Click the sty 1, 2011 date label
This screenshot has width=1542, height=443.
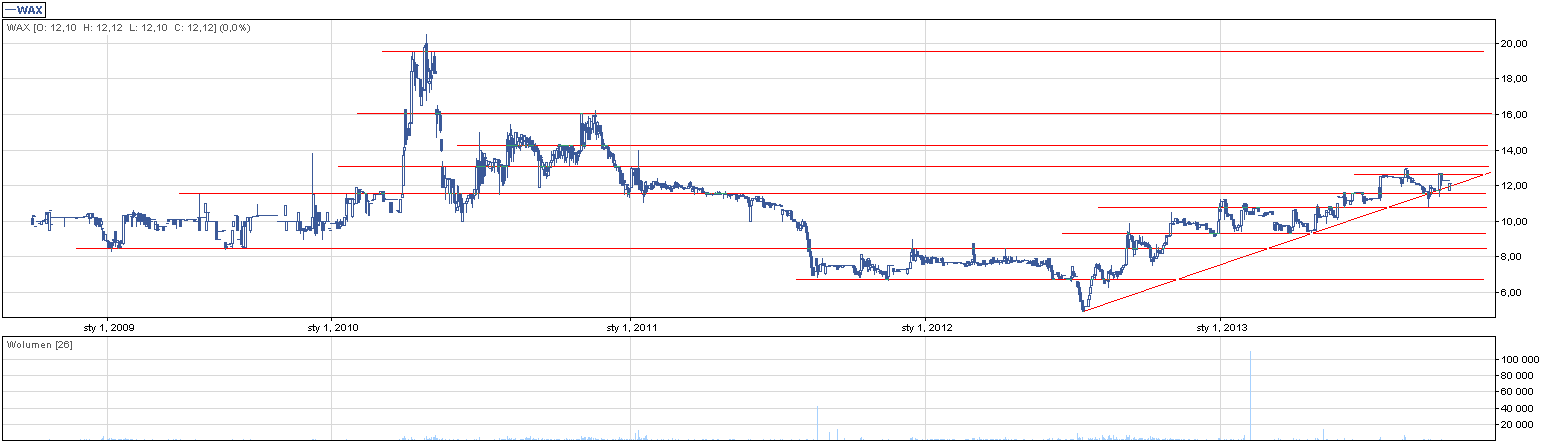pos(631,327)
